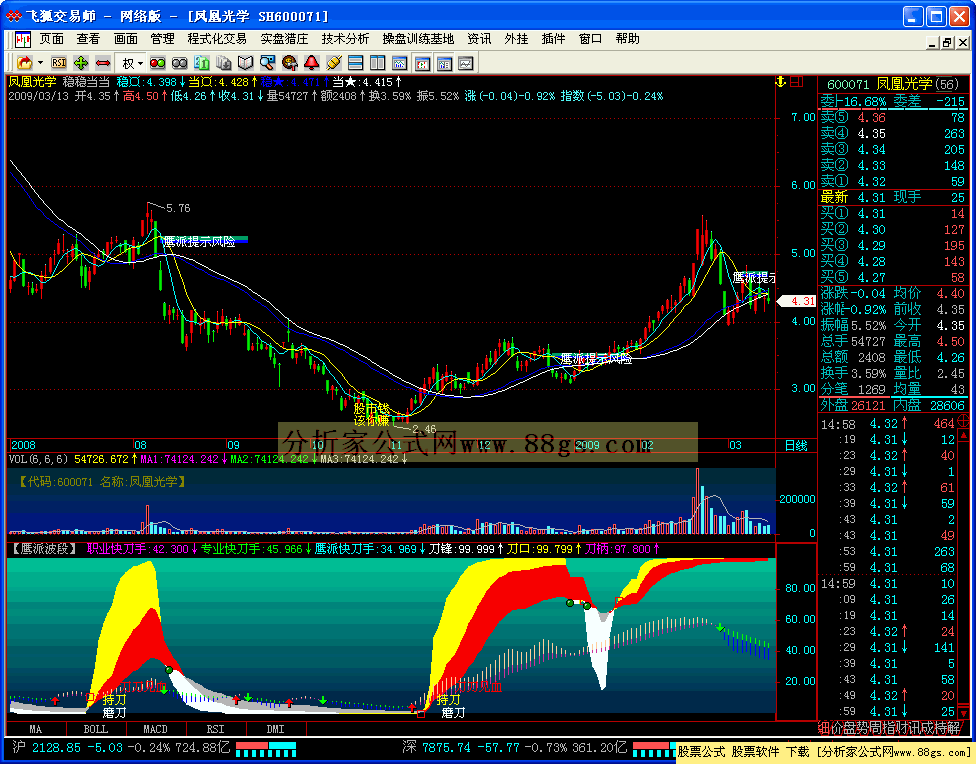The image size is (976, 764).
Task: Click the red and green lights icon
Action: click(157, 62)
